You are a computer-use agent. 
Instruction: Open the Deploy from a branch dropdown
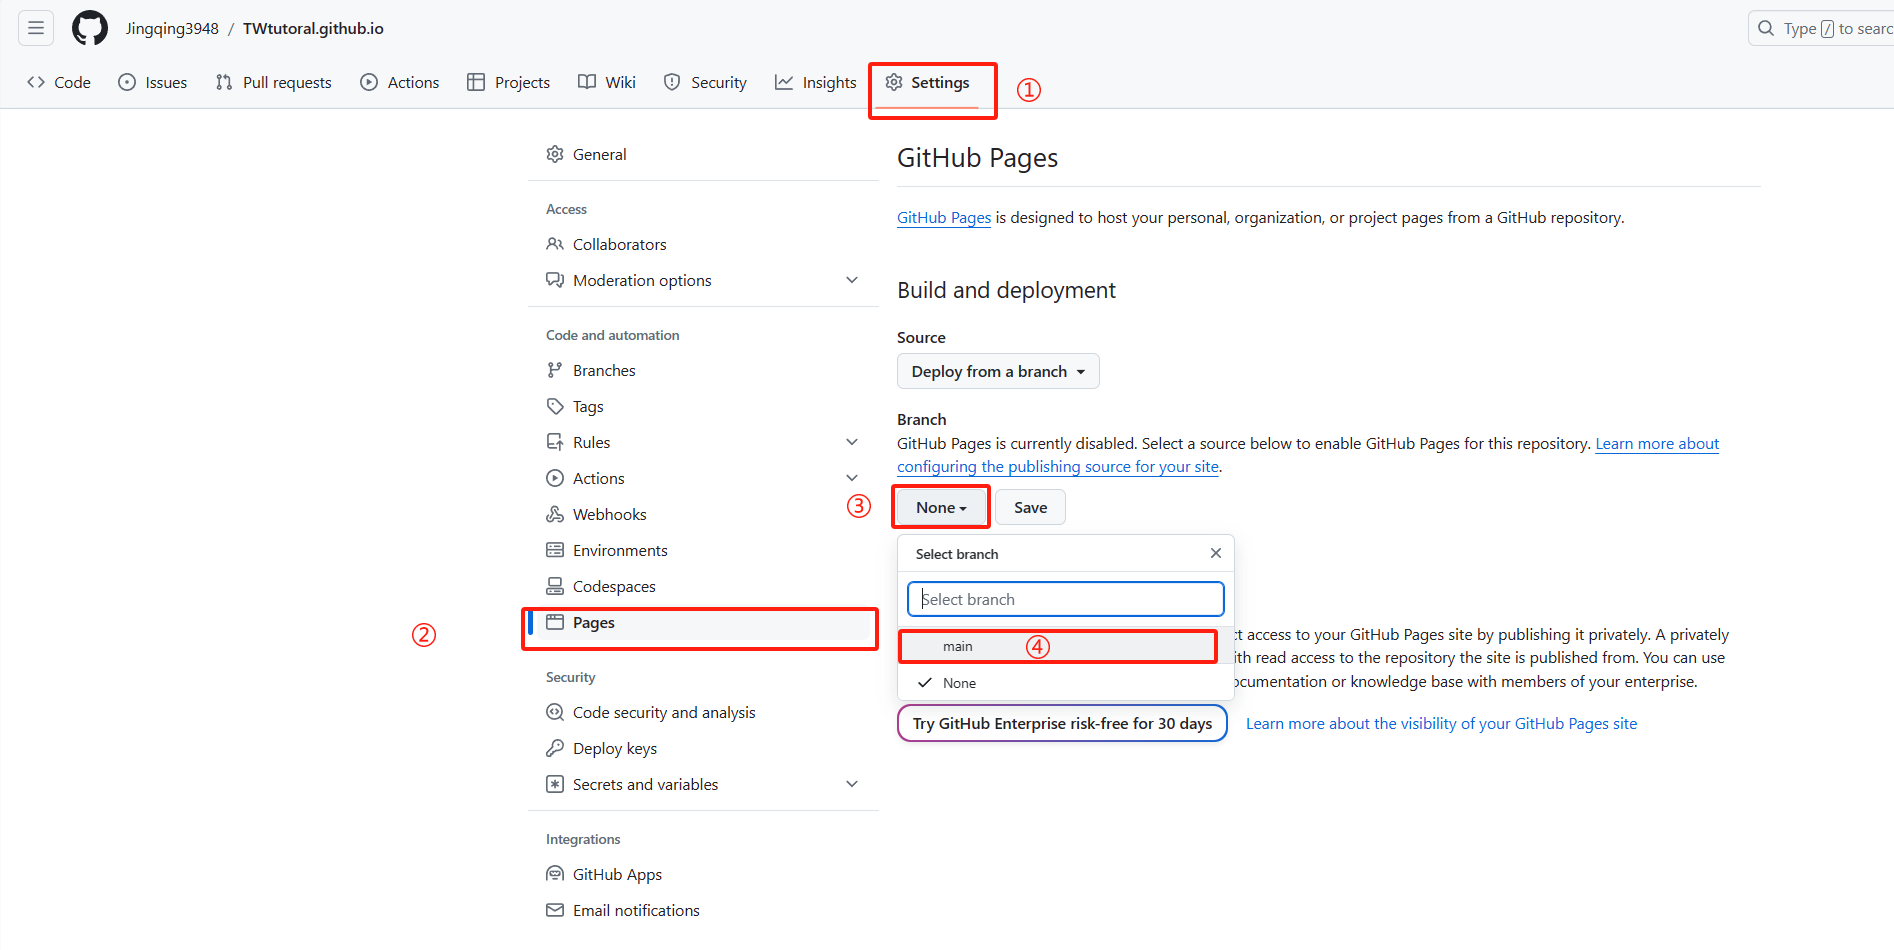tap(998, 371)
